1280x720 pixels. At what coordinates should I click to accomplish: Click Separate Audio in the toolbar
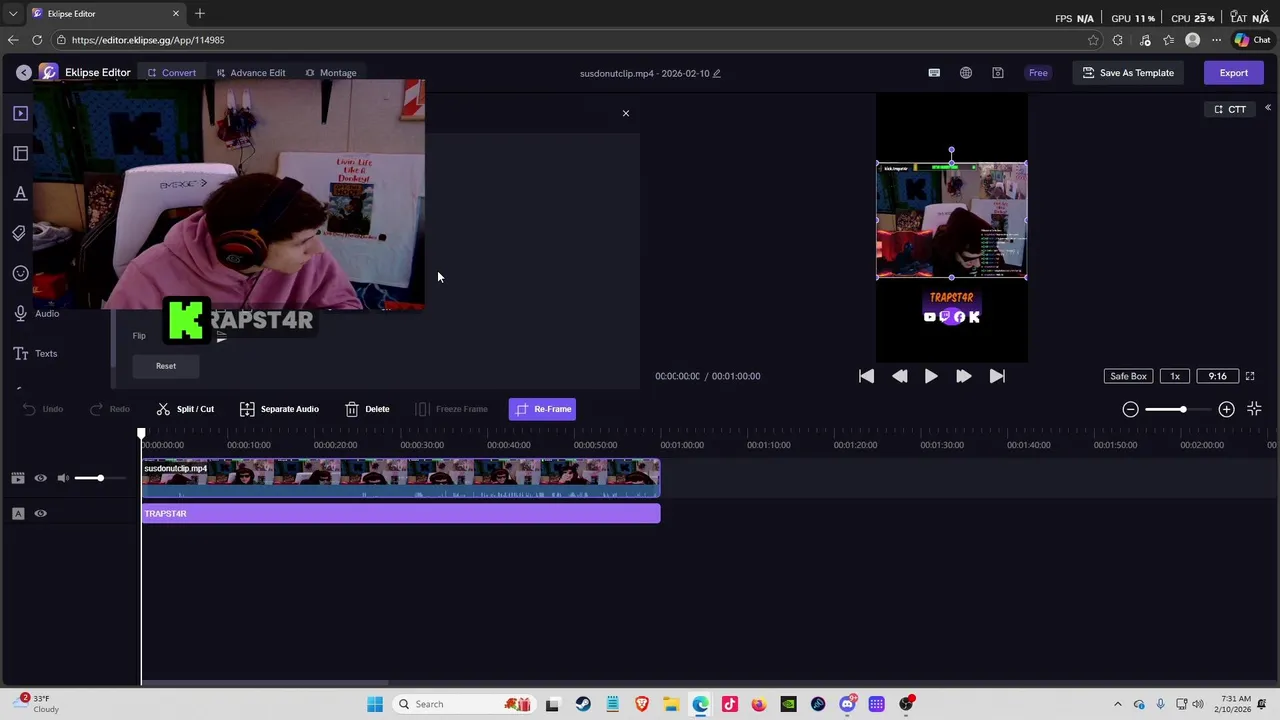click(x=280, y=409)
